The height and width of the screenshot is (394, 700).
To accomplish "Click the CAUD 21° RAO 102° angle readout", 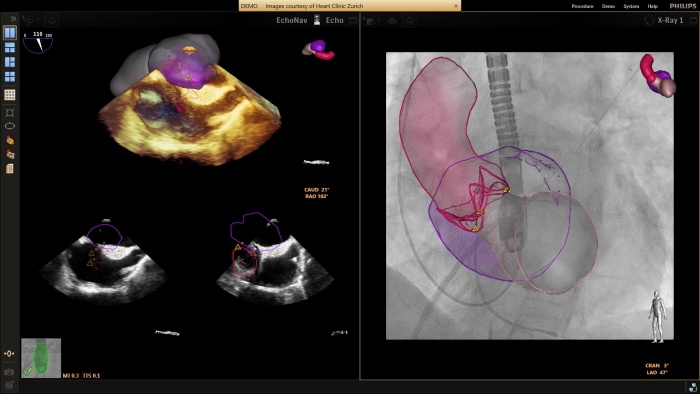I will pos(316,193).
